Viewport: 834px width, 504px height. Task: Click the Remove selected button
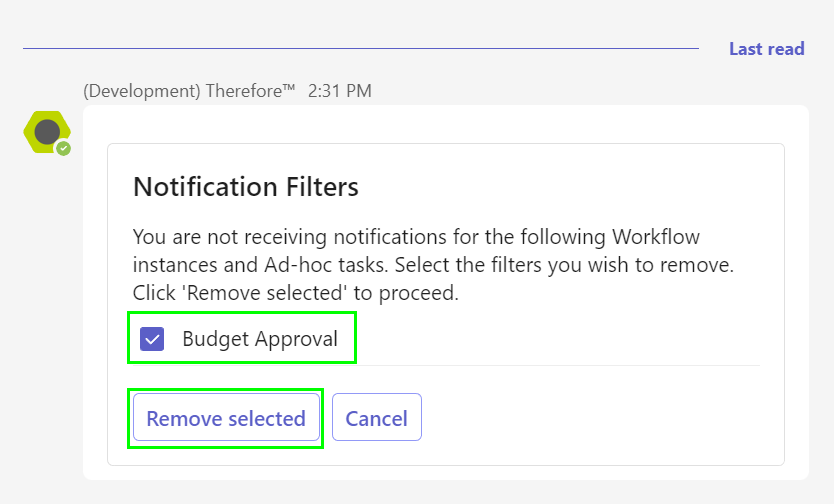click(226, 417)
